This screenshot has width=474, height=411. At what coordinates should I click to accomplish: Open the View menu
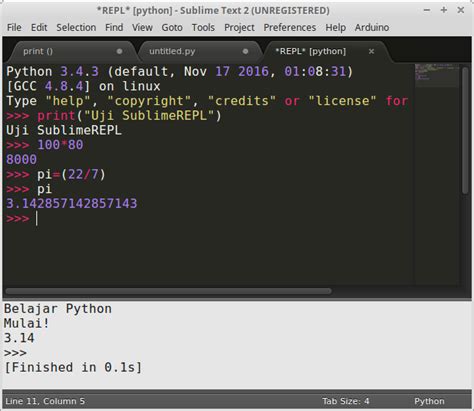pyautogui.click(x=142, y=27)
